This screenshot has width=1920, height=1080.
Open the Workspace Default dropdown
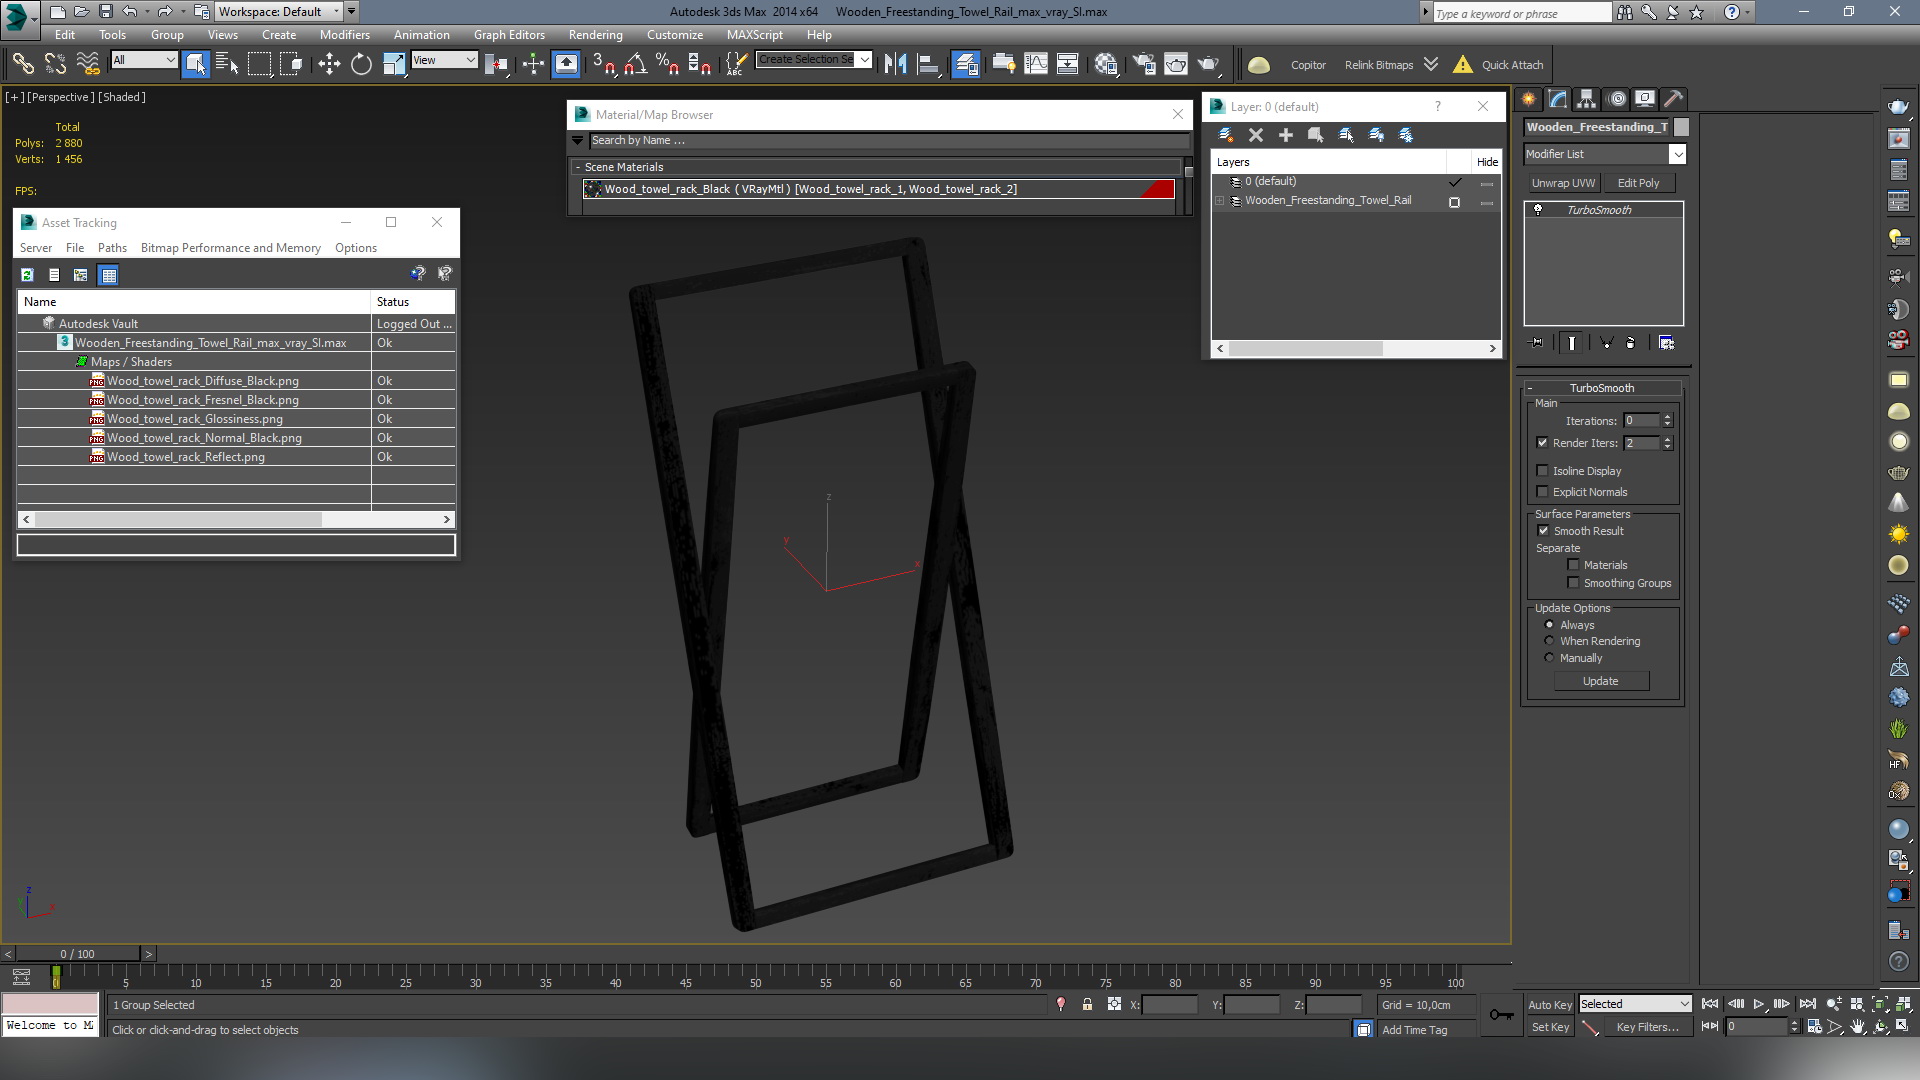point(280,12)
